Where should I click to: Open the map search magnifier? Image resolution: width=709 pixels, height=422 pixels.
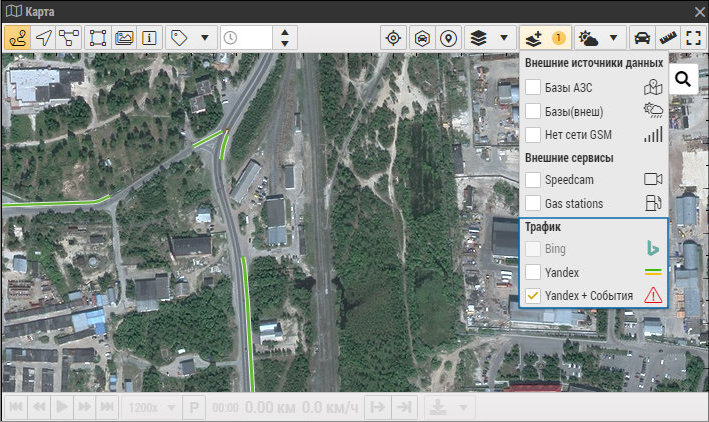683,79
